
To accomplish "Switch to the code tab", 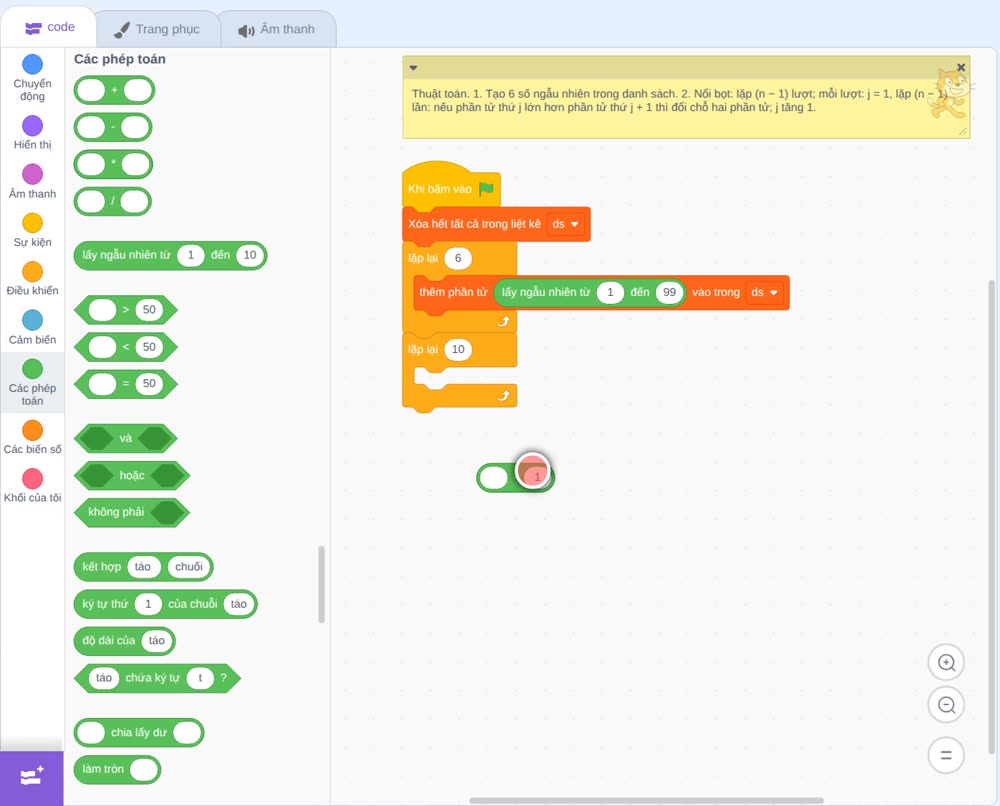I will 49,27.
